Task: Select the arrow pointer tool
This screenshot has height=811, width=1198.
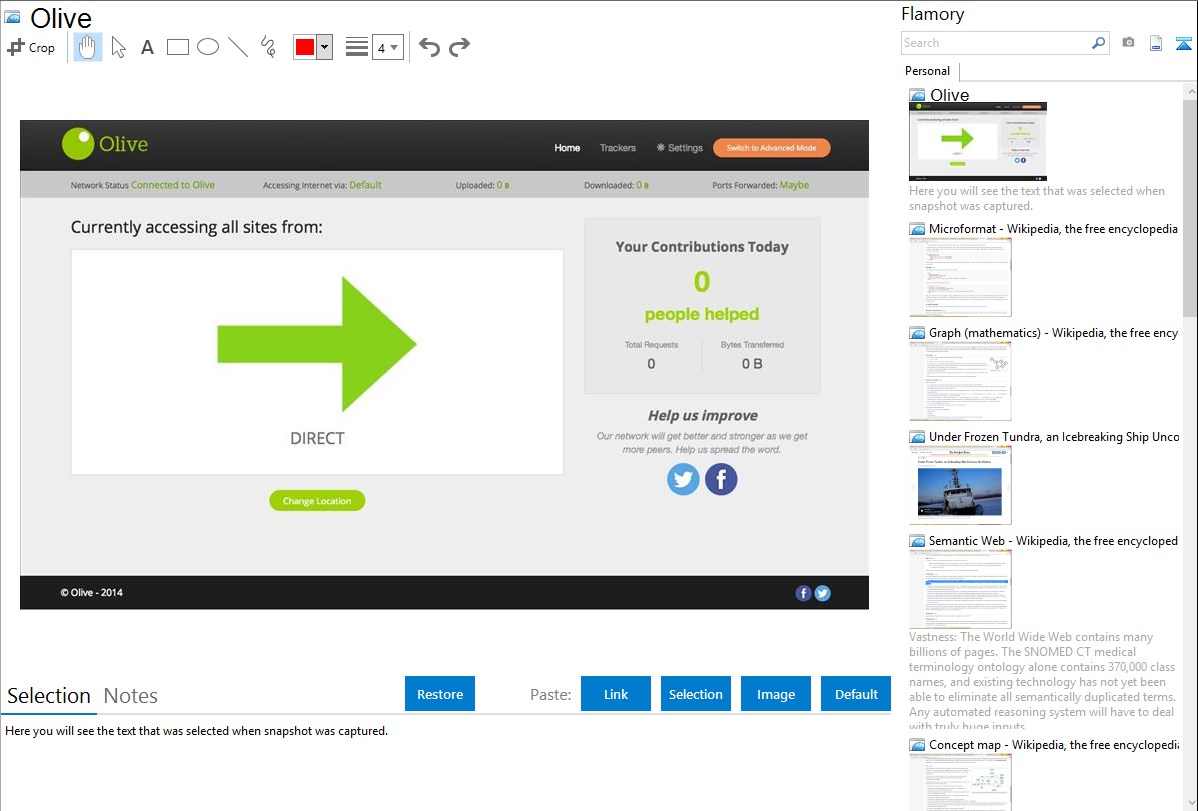Action: [x=118, y=47]
